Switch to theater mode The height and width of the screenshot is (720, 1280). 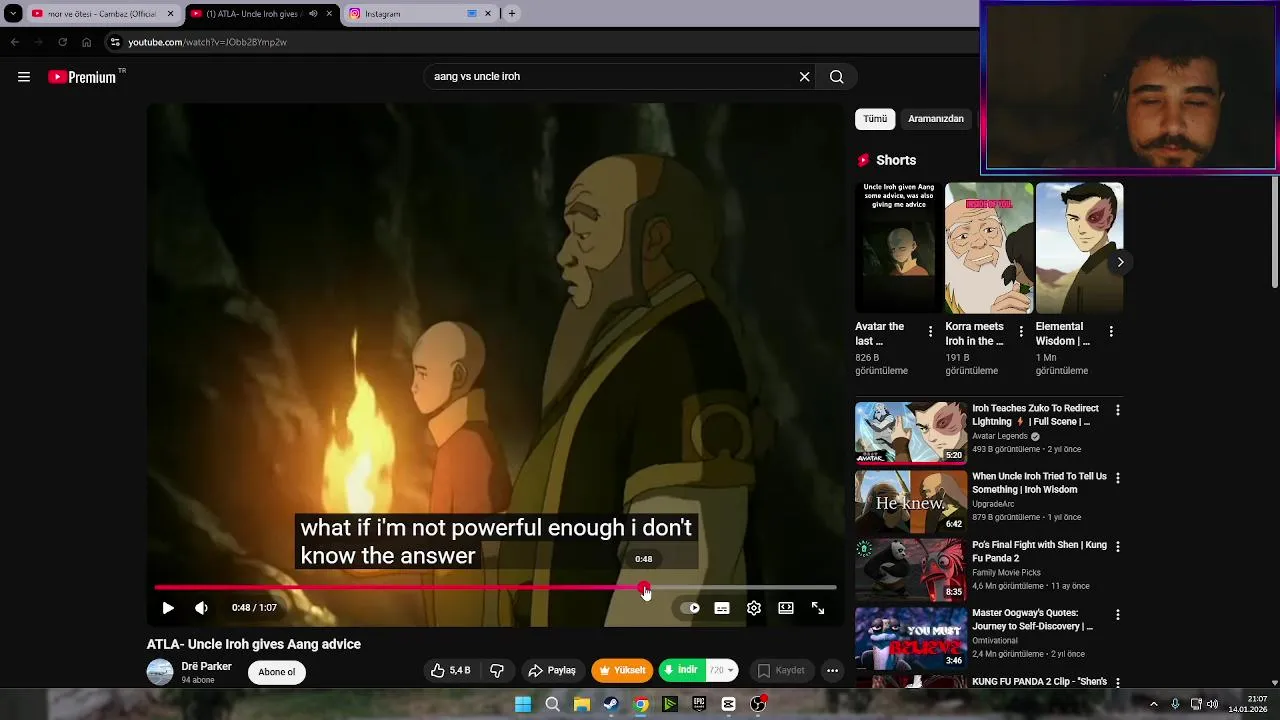click(786, 608)
